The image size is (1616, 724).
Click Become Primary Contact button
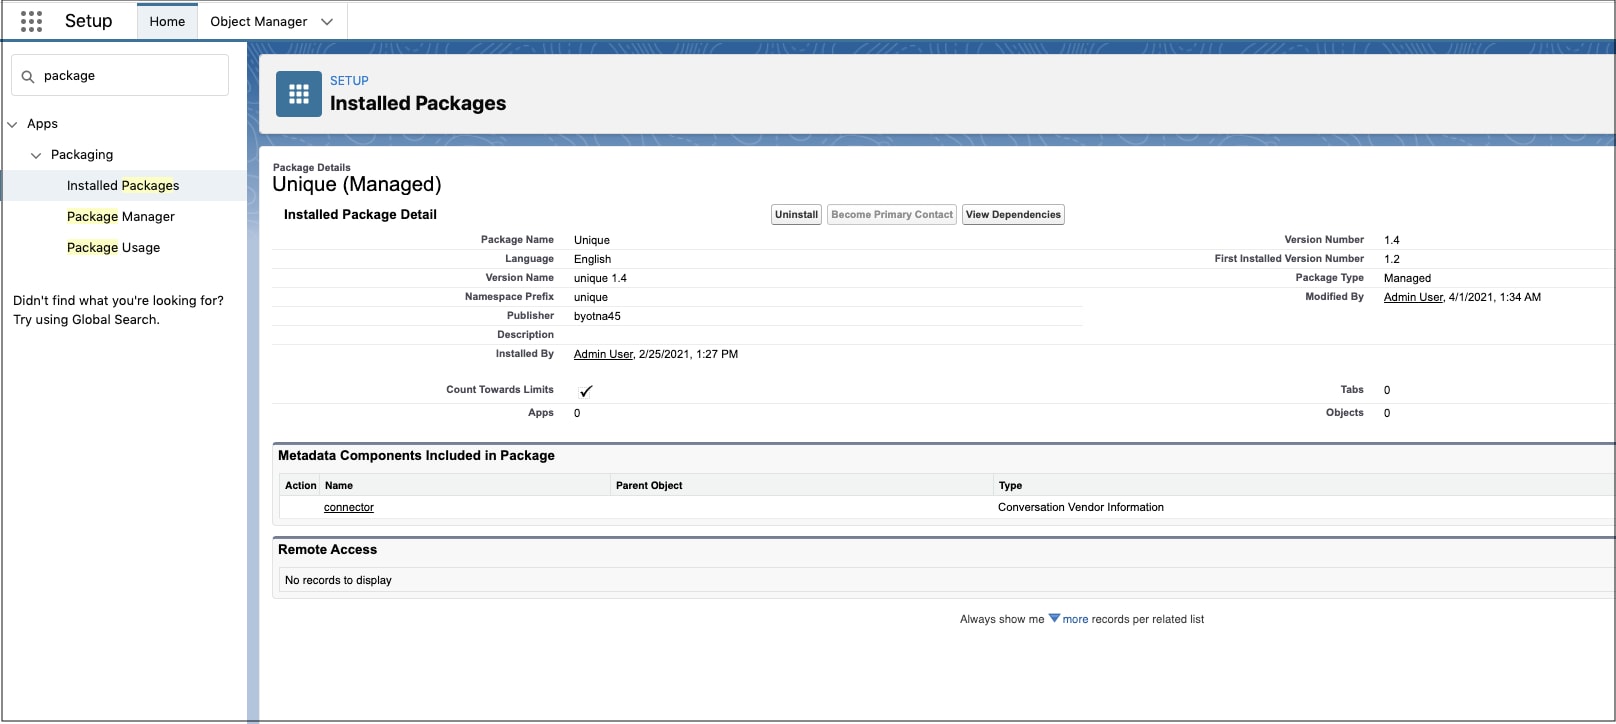pyautogui.click(x=892, y=215)
